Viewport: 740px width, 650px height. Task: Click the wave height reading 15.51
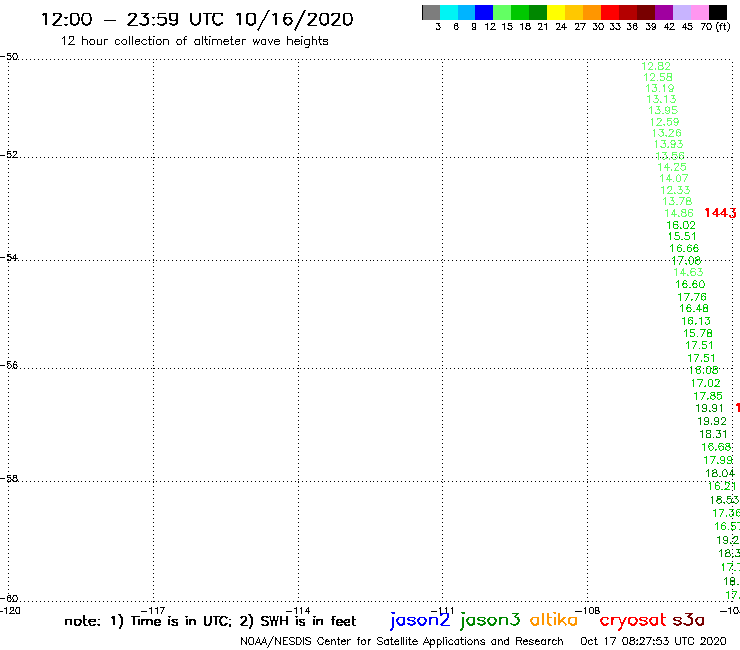[682, 236]
